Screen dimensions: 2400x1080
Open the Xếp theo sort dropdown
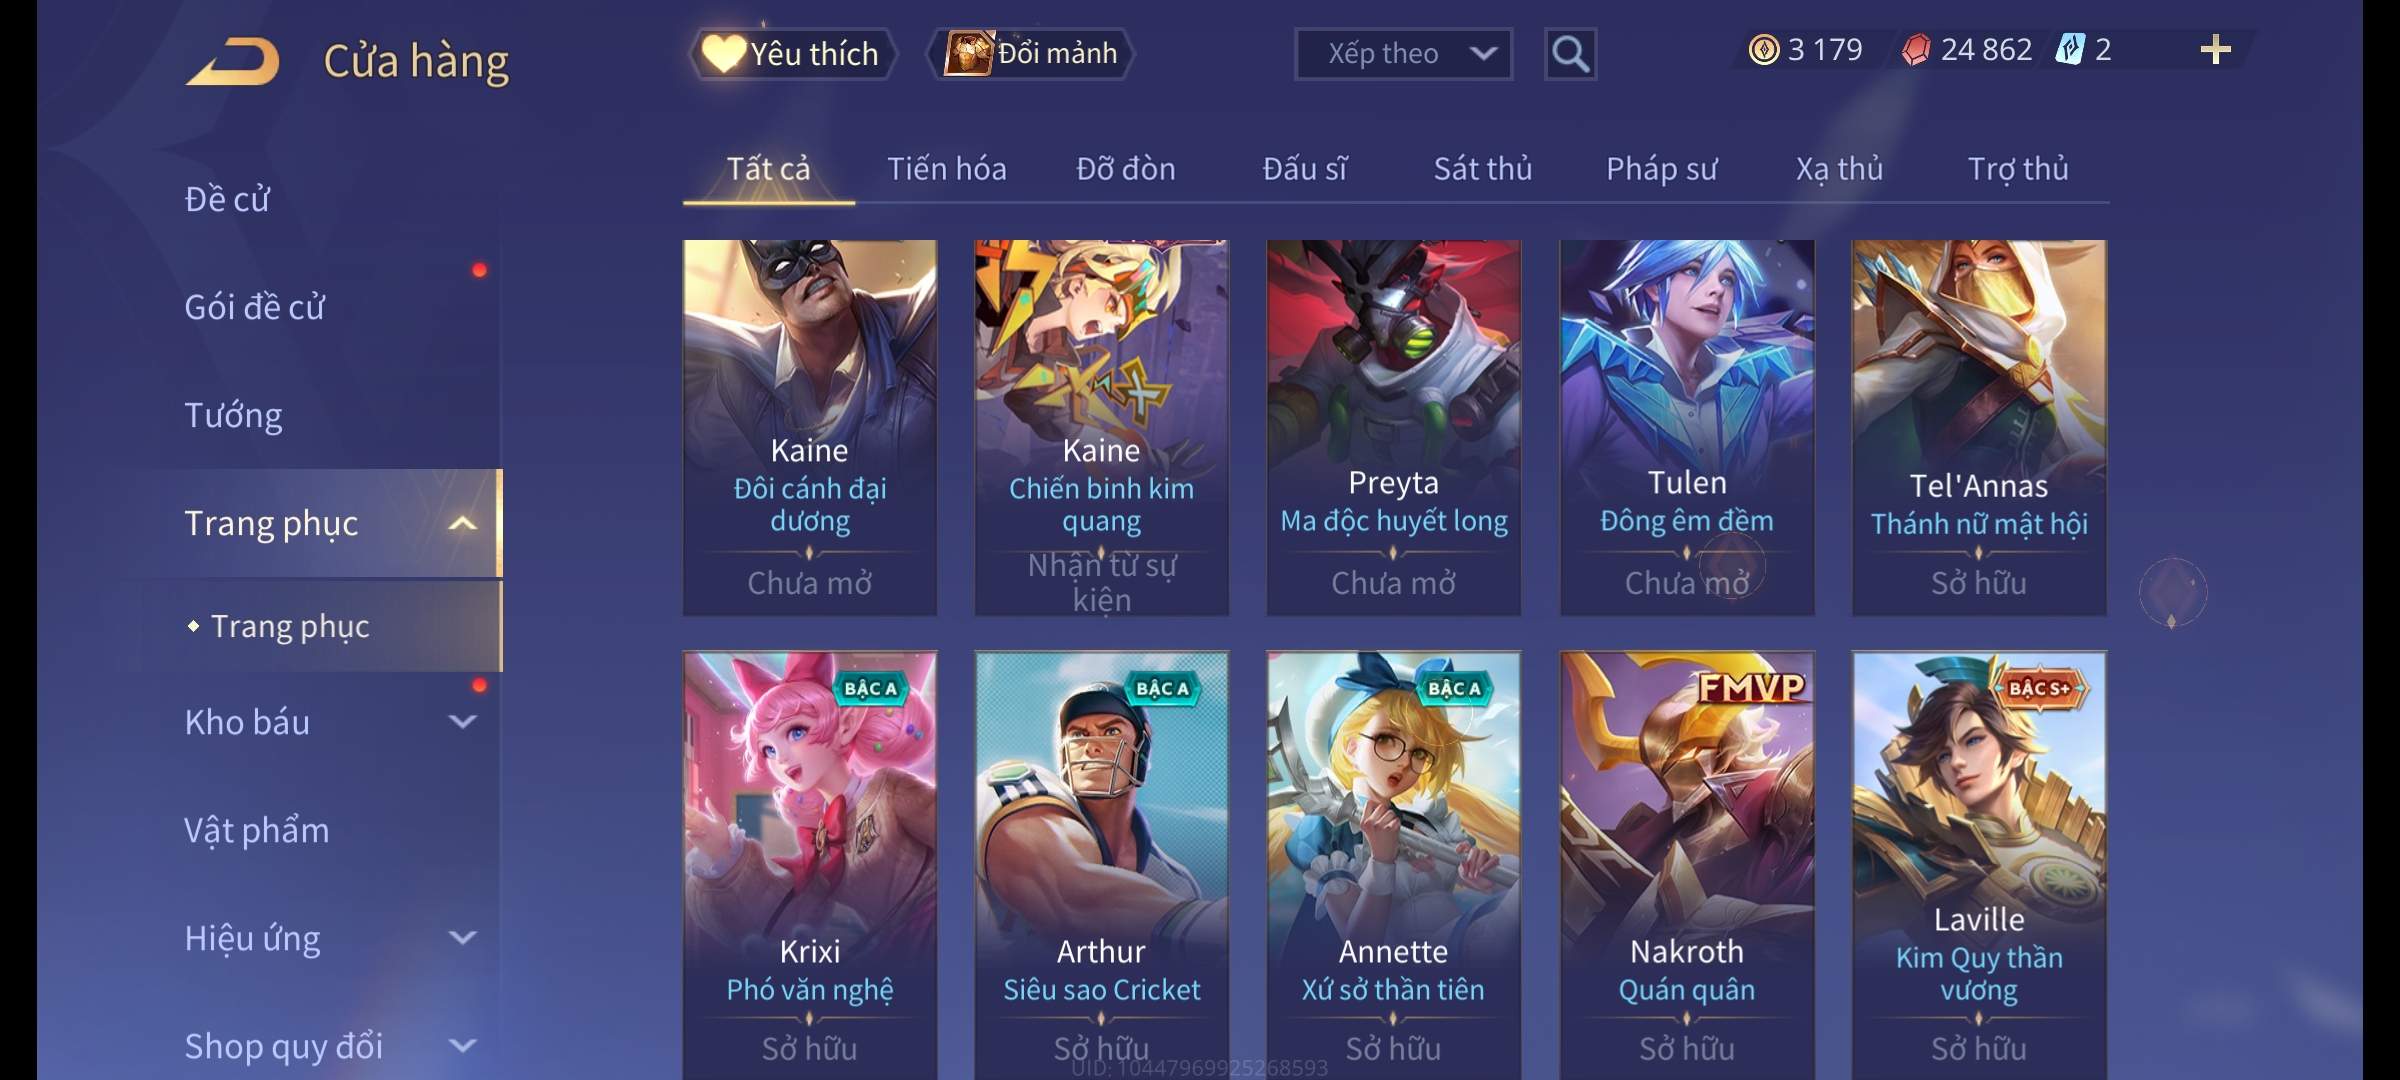(x=1403, y=54)
